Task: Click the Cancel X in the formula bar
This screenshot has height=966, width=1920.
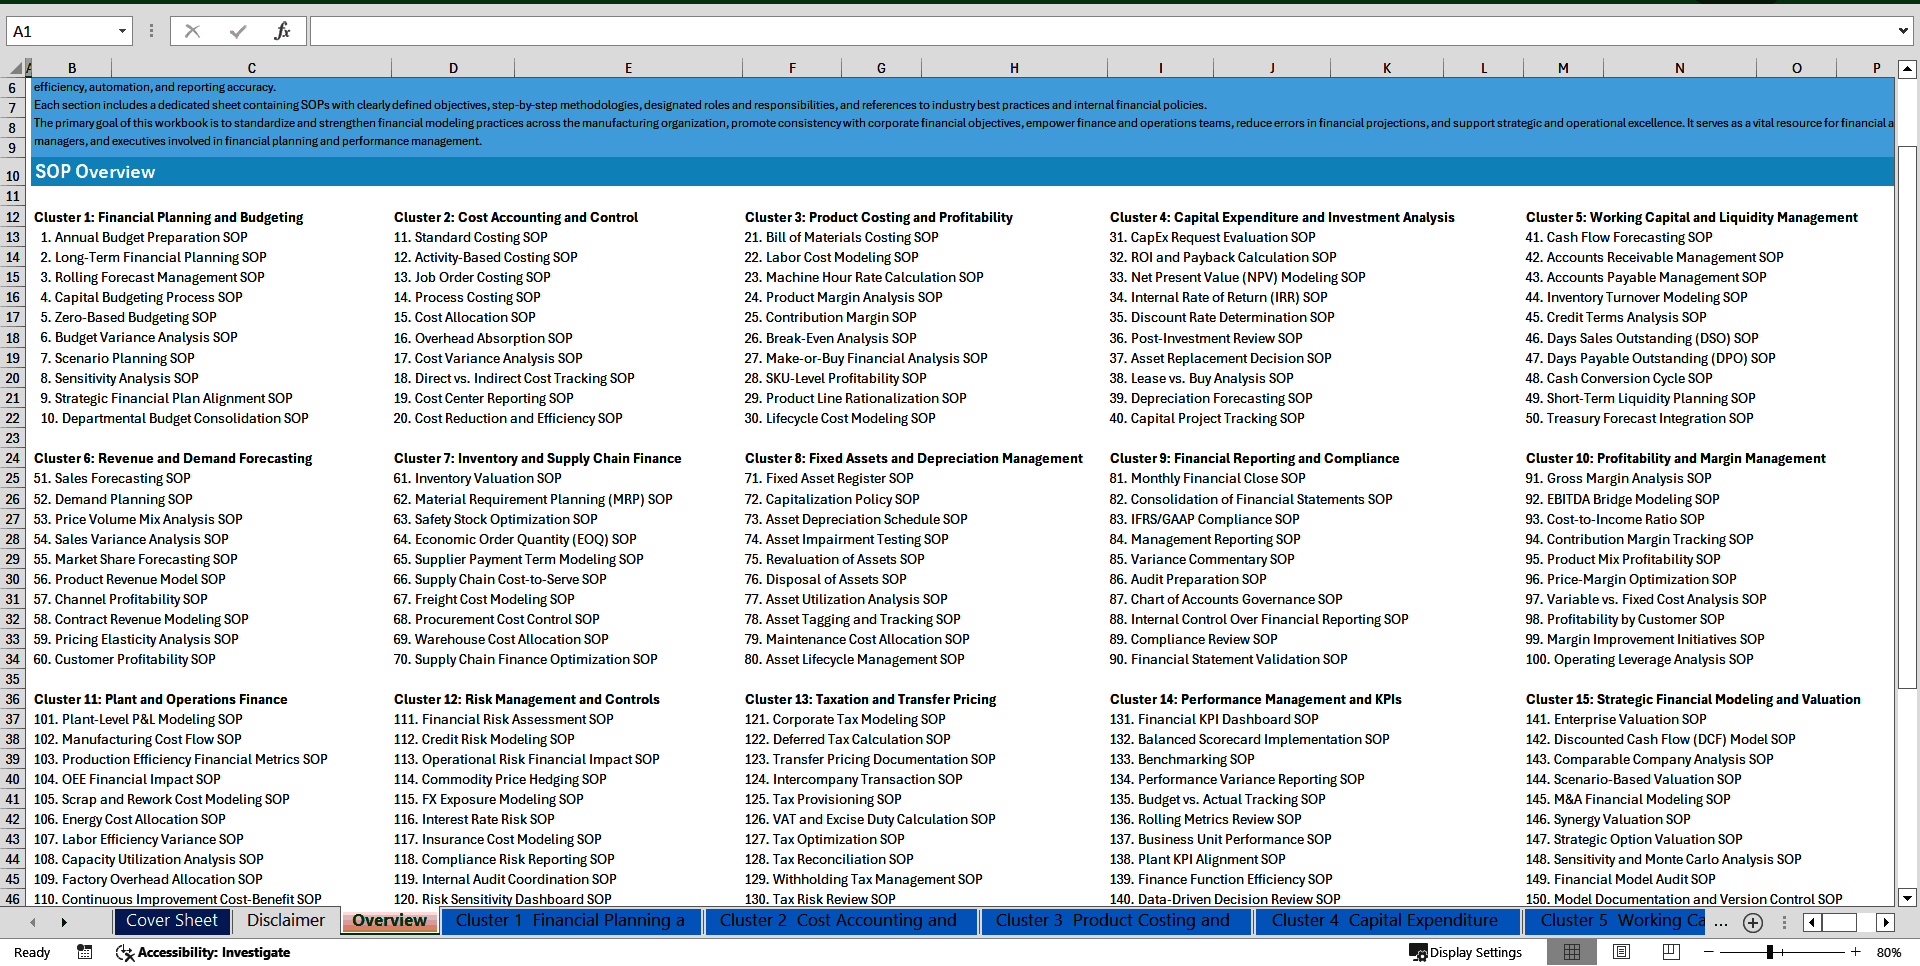Action: (x=193, y=31)
